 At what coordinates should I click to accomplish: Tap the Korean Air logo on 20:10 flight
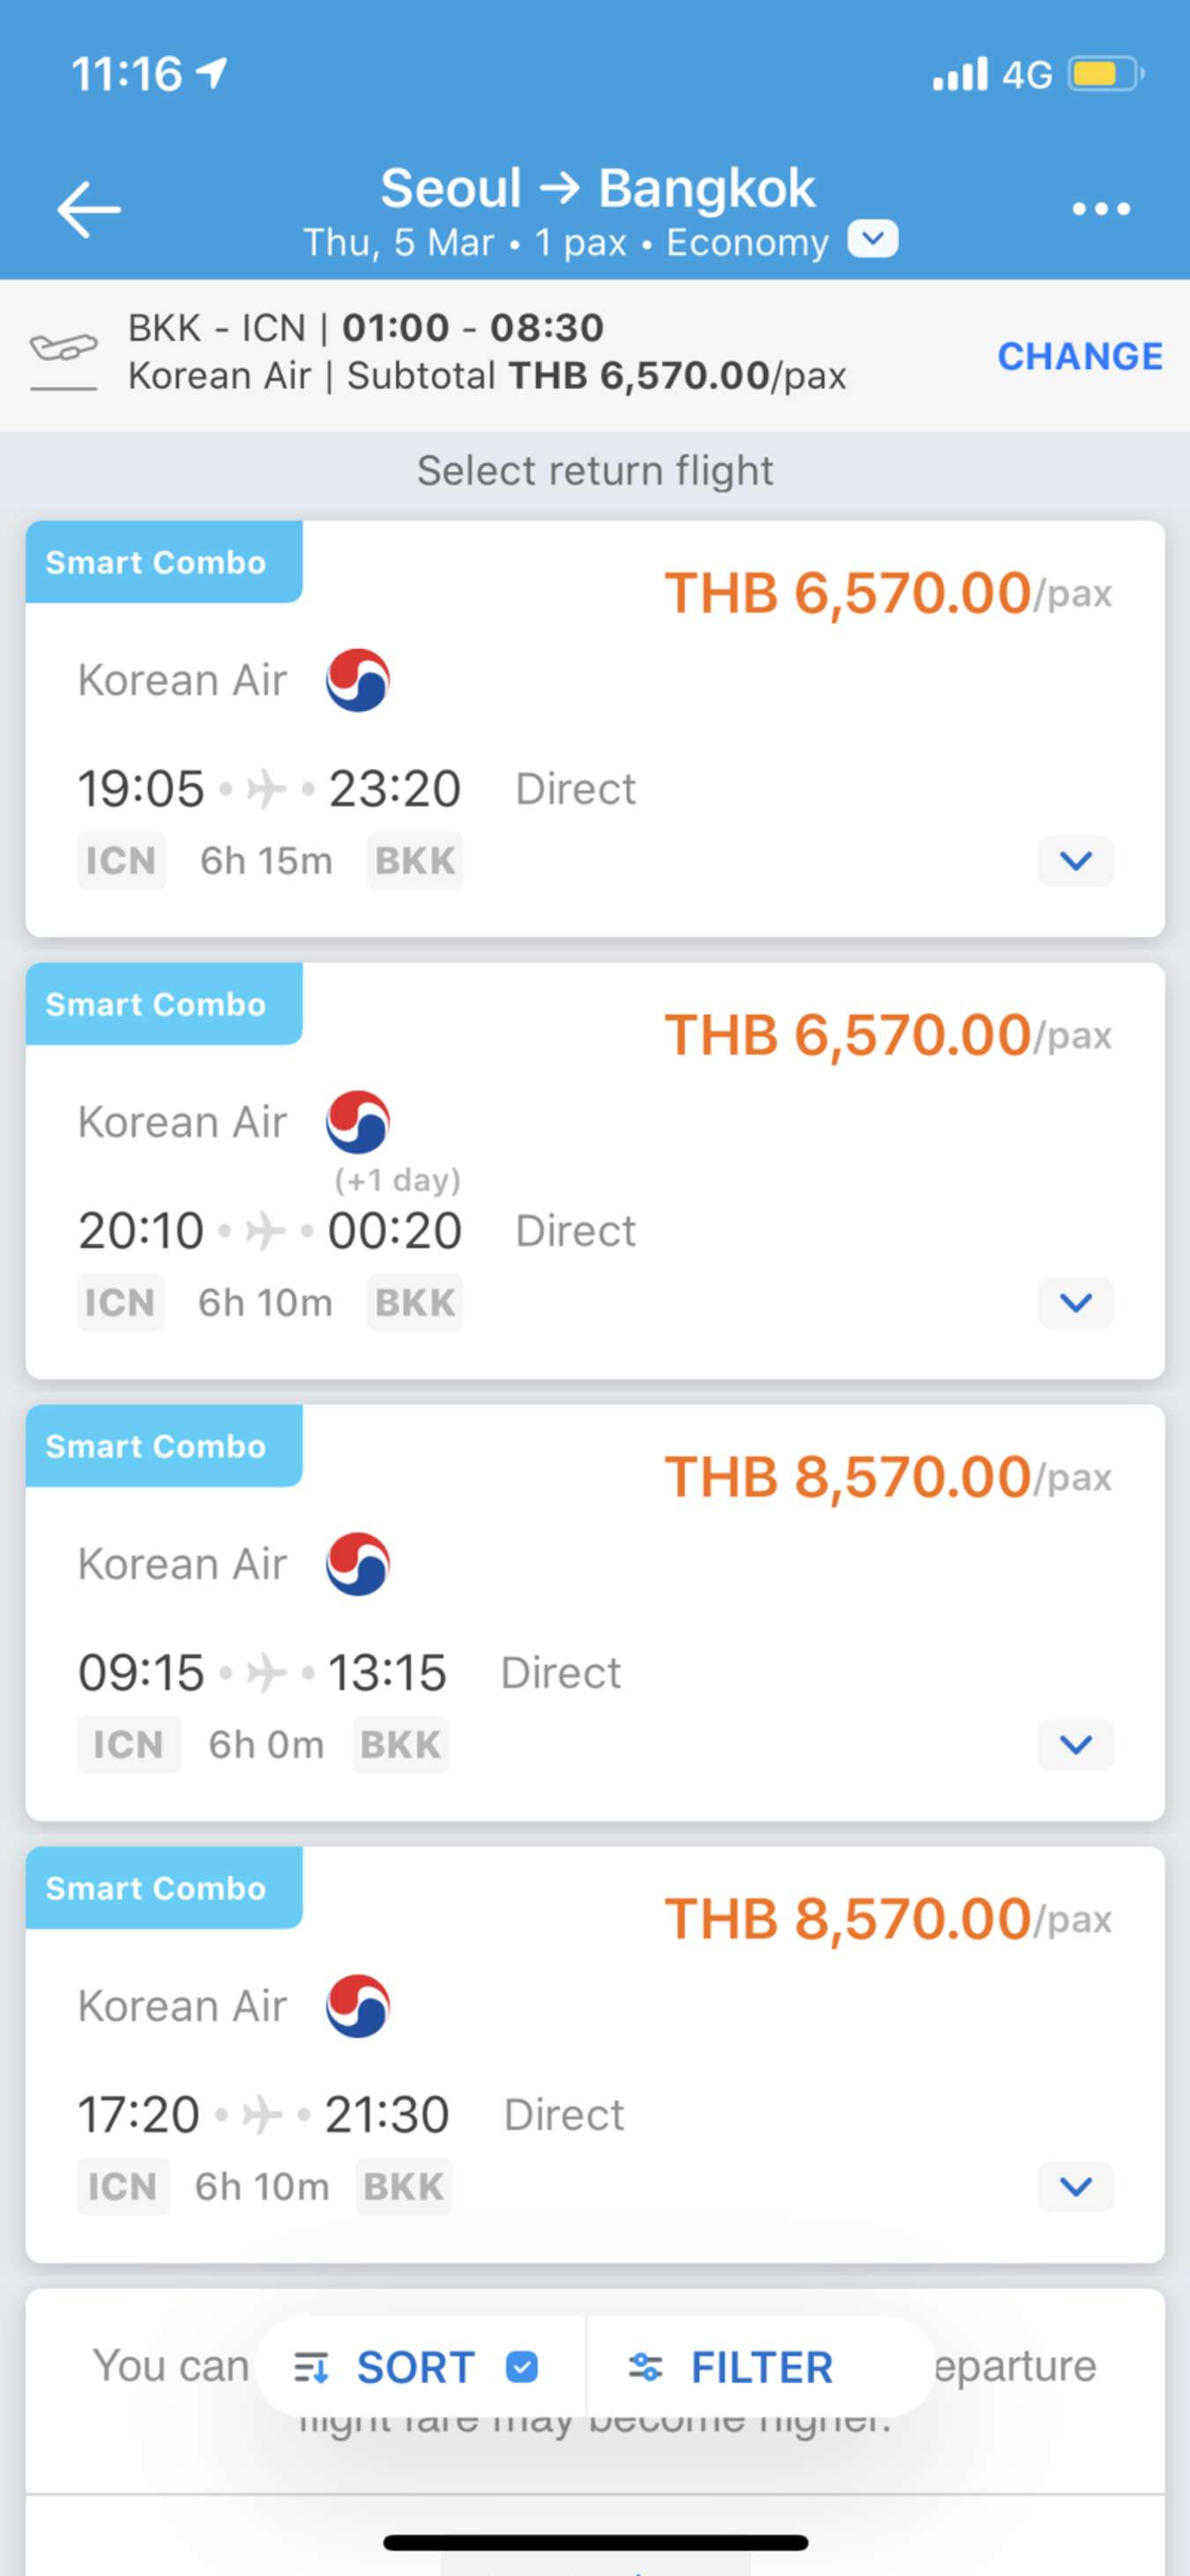(x=358, y=1122)
